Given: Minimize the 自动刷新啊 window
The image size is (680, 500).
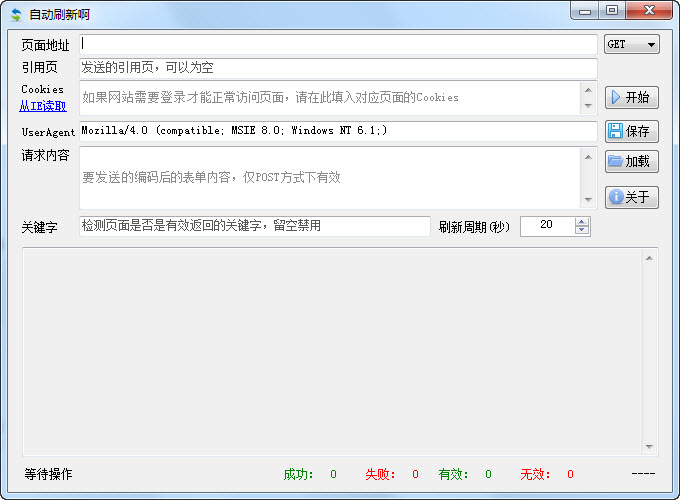Looking at the screenshot, I should [585, 11].
